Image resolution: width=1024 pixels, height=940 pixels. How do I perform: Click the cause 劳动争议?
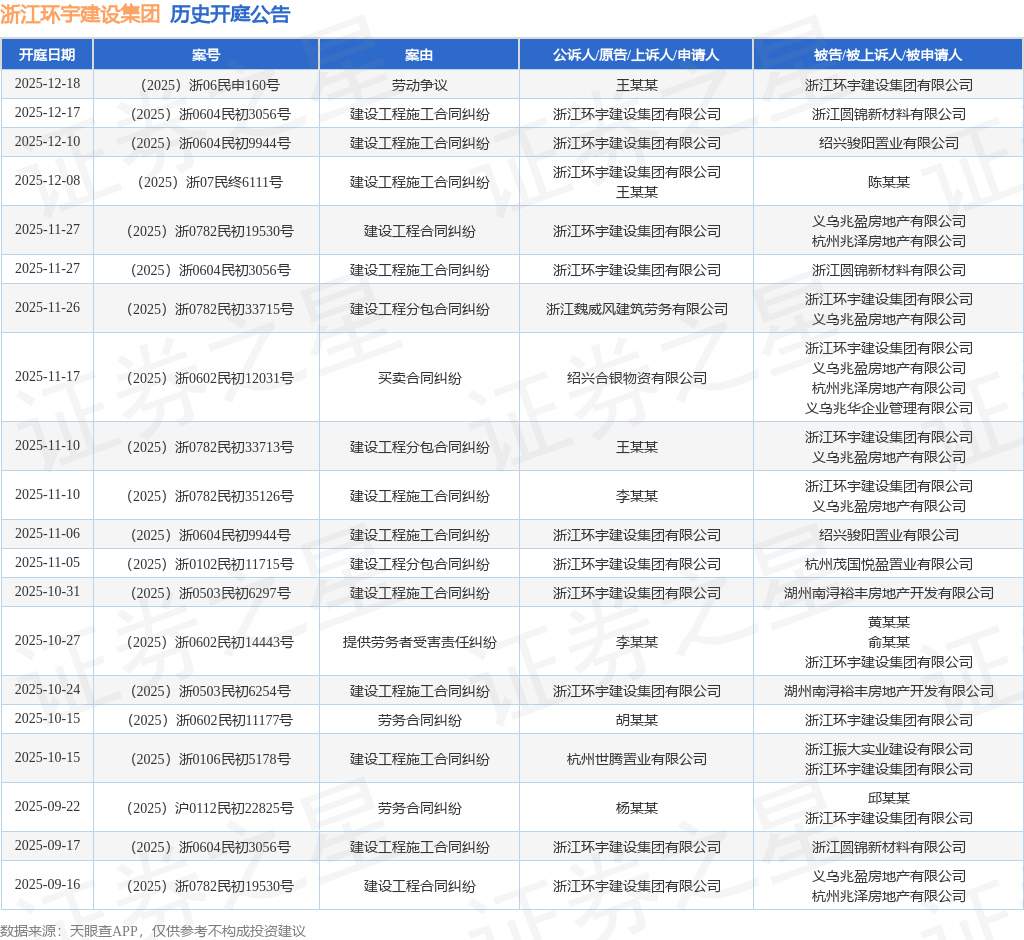419,86
